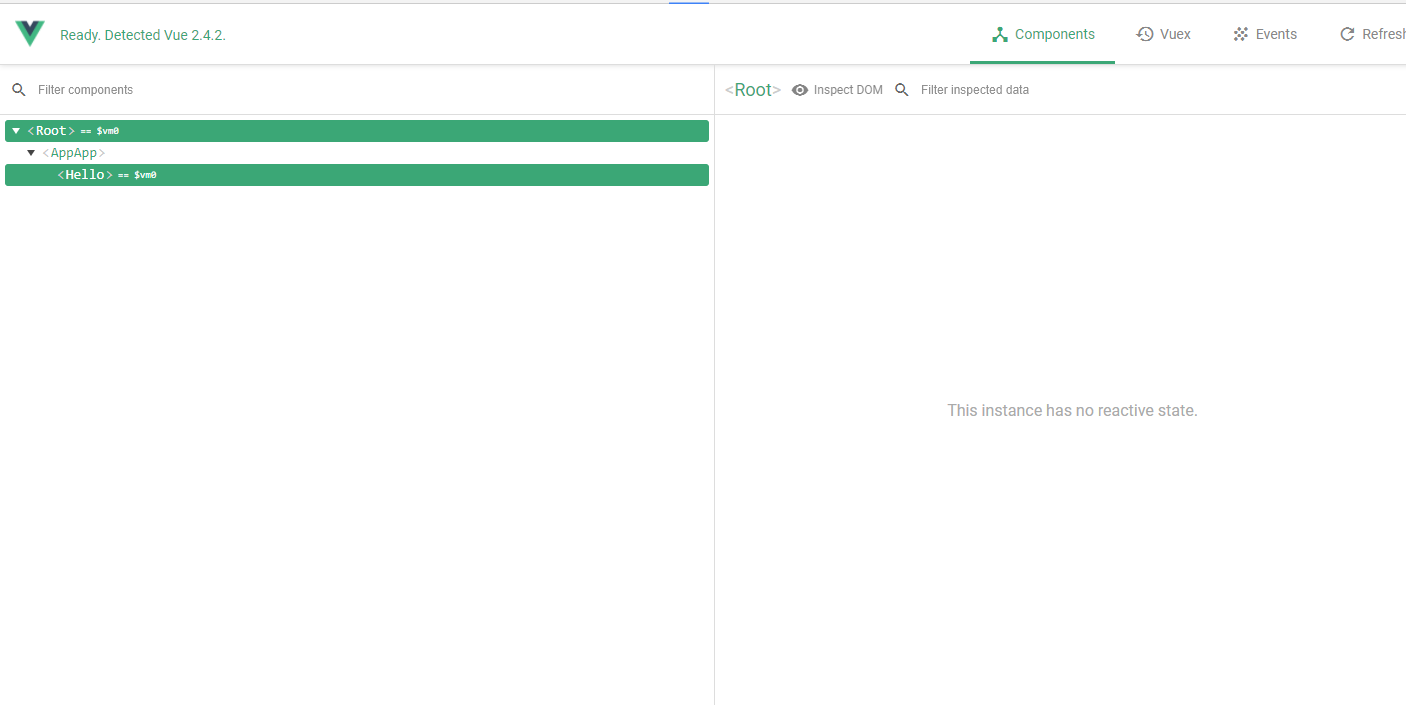The height and width of the screenshot is (705, 1406).
Task: Collapse the AppApp component node
Action: pyautogui.click(x=31, y=152)
